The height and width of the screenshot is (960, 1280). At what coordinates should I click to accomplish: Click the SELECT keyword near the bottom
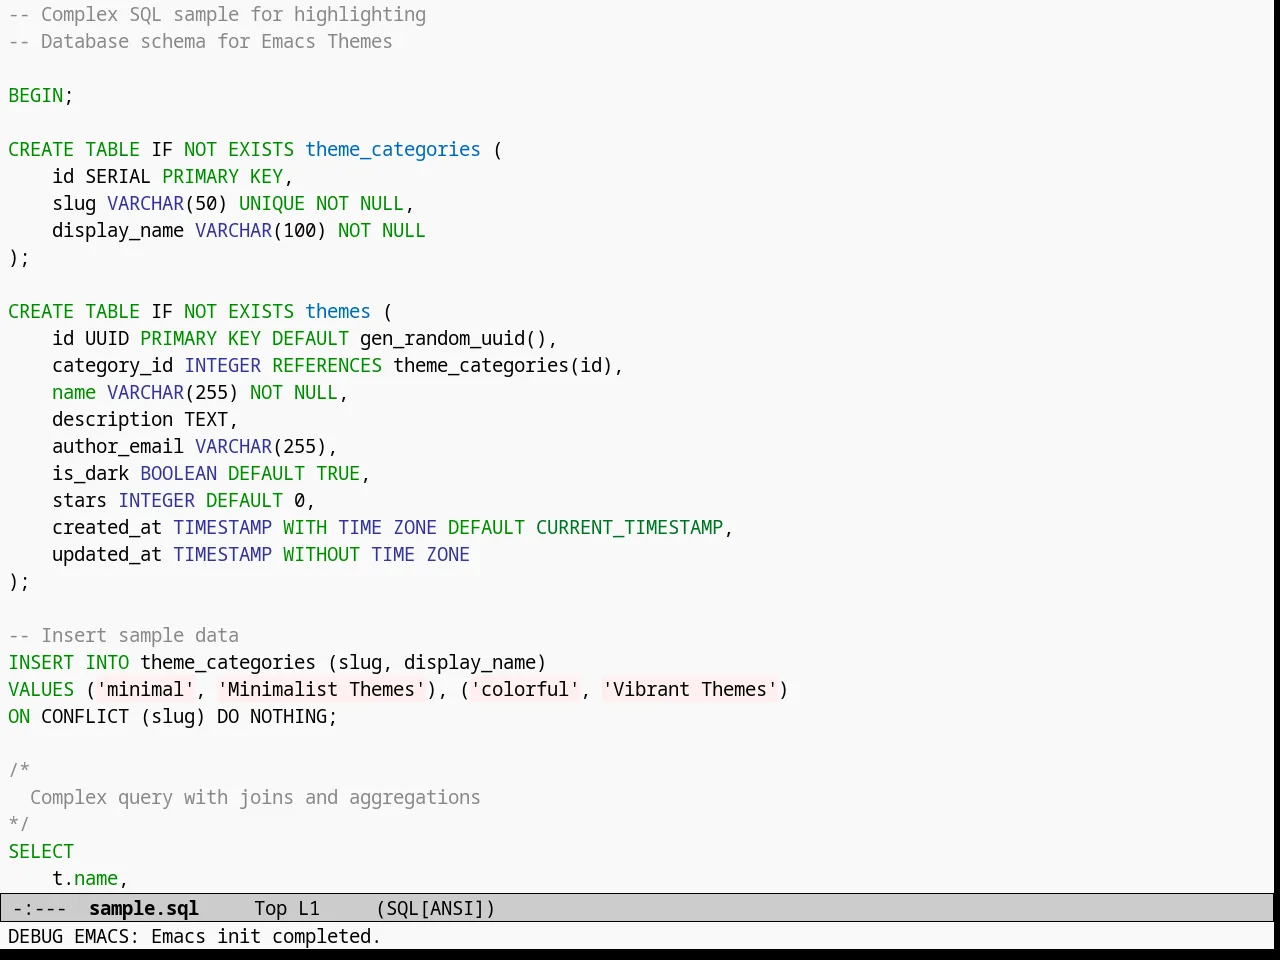pos(41,851)
